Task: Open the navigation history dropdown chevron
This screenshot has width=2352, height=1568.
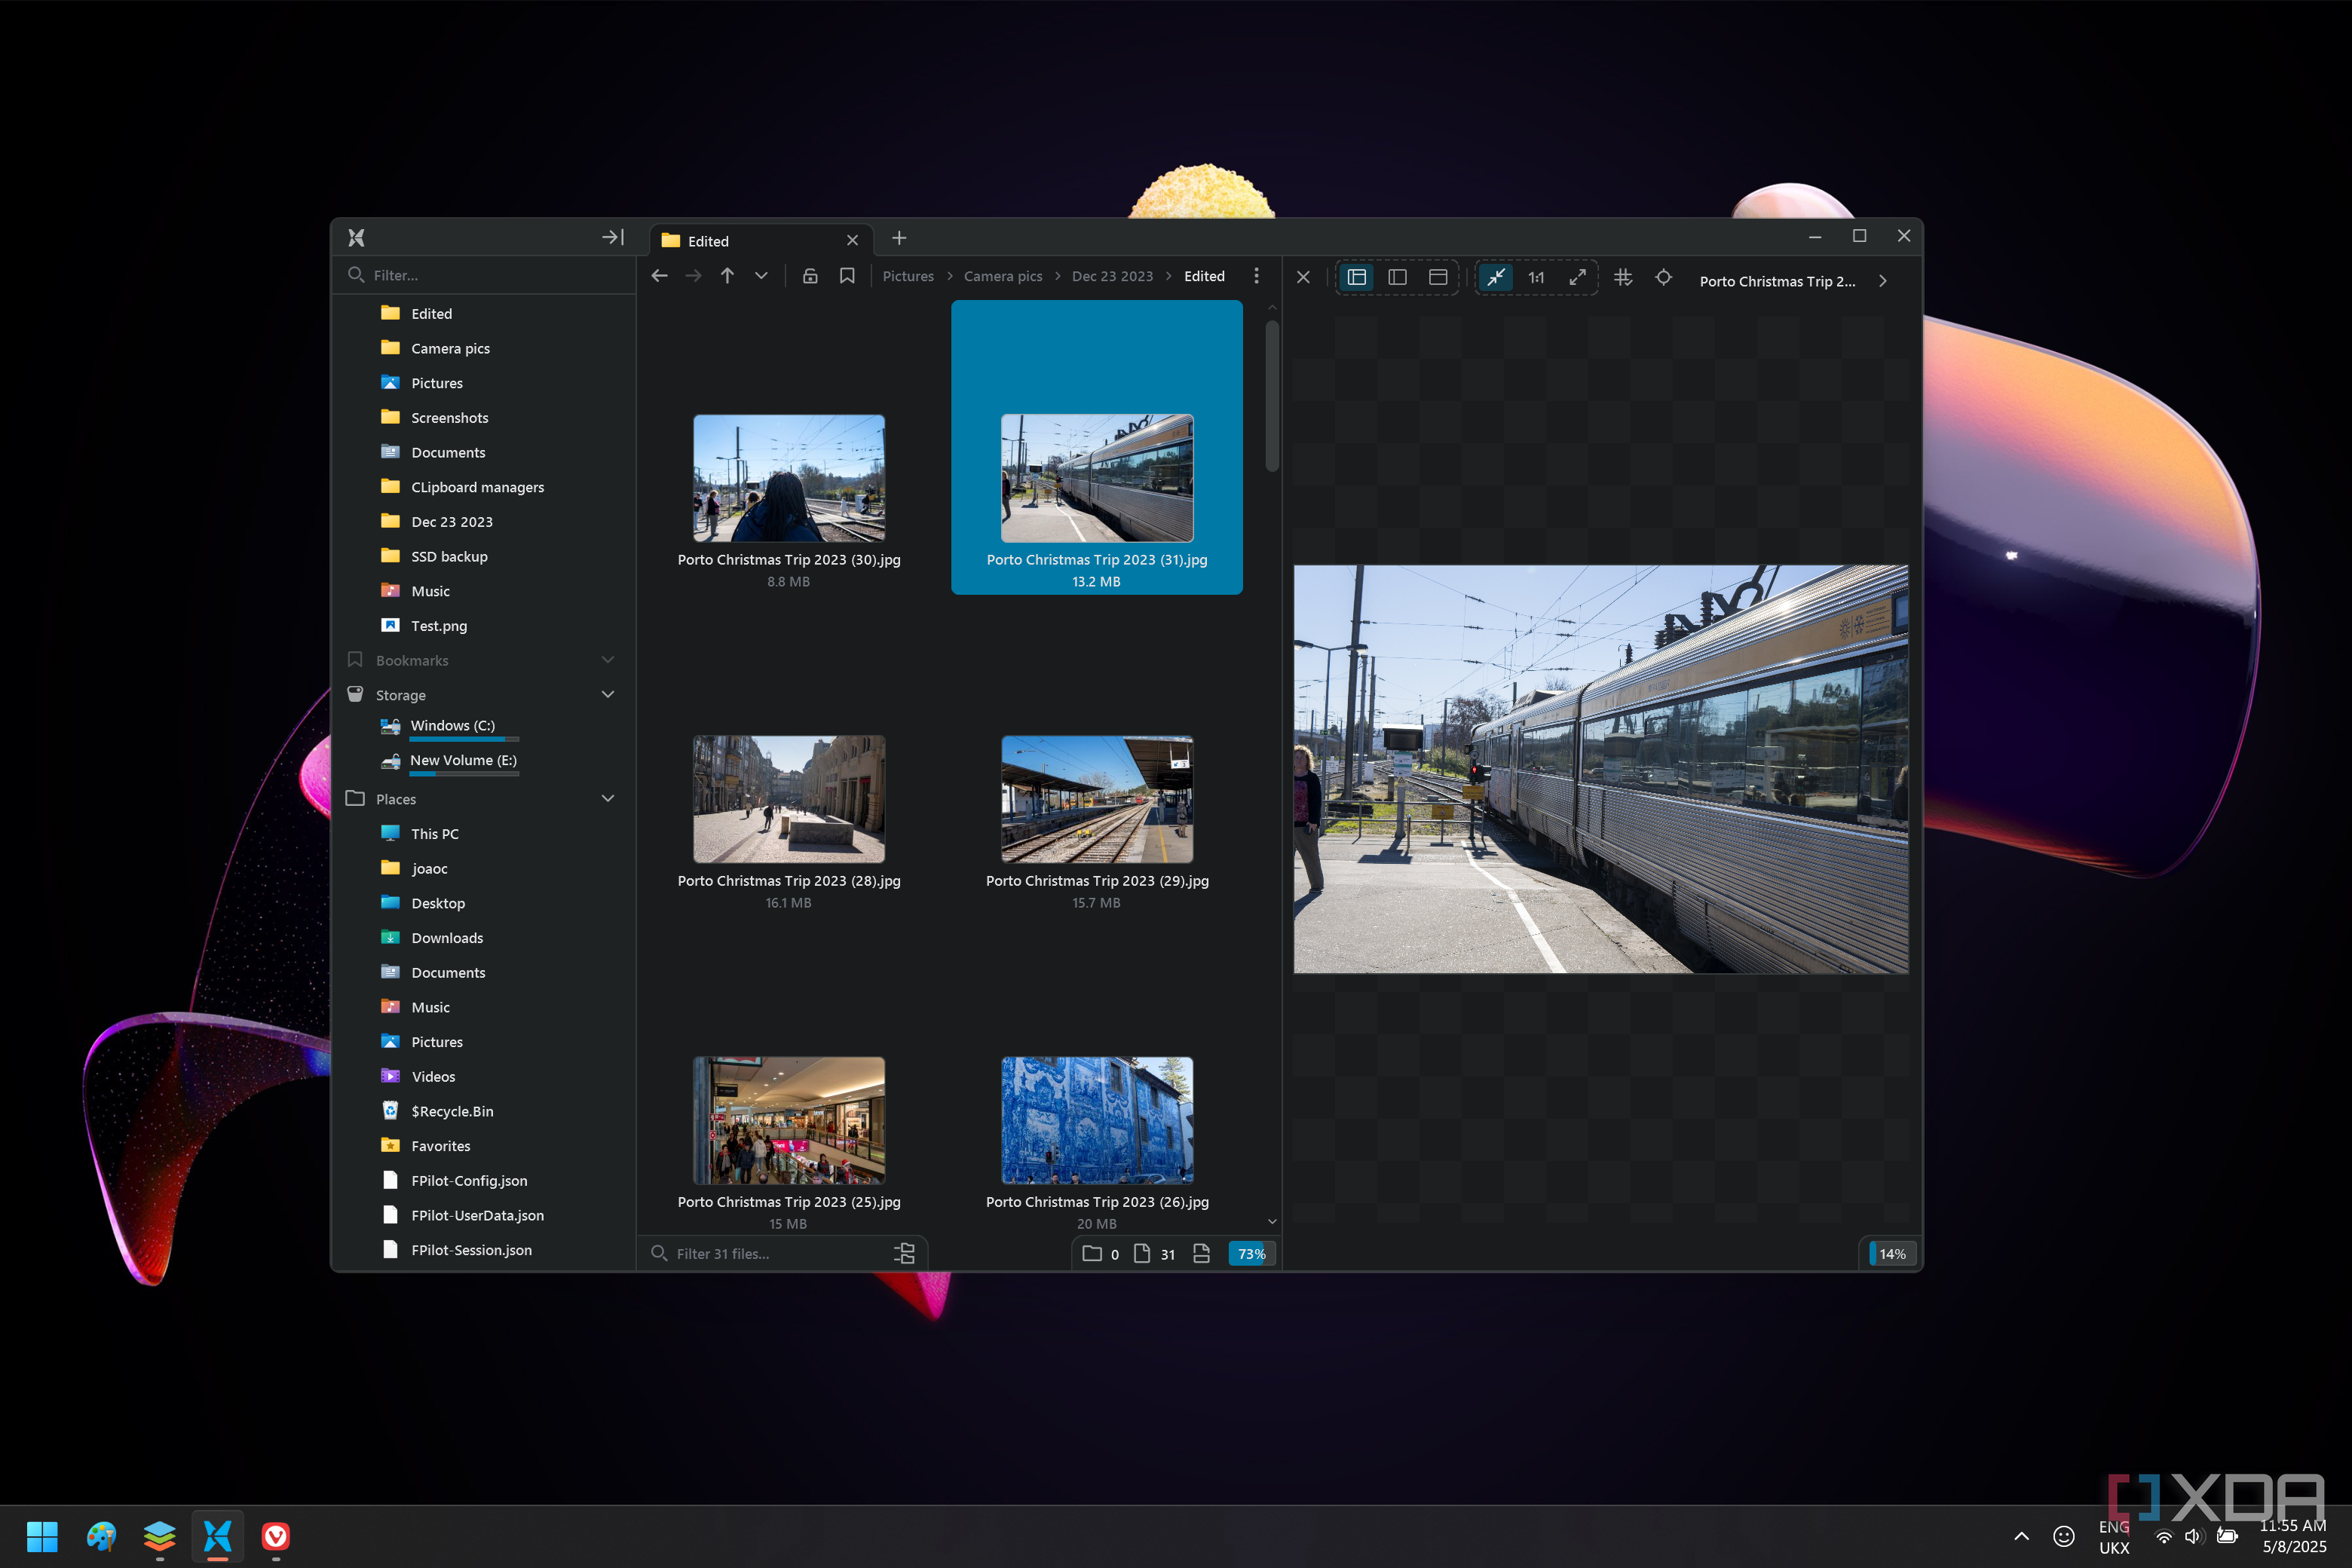Action: [x=761, y=276]
